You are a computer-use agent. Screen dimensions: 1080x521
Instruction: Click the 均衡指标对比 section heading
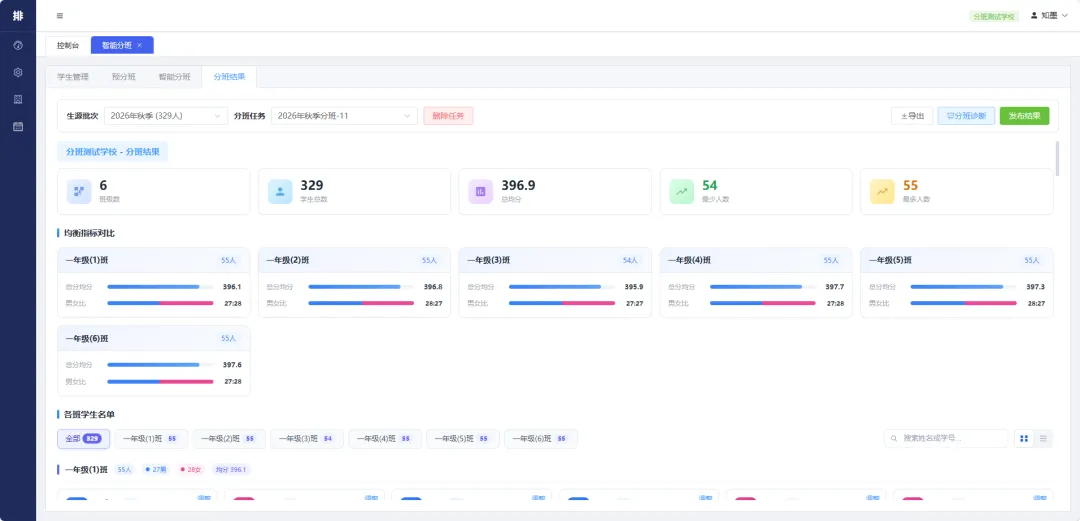[90, 233]
